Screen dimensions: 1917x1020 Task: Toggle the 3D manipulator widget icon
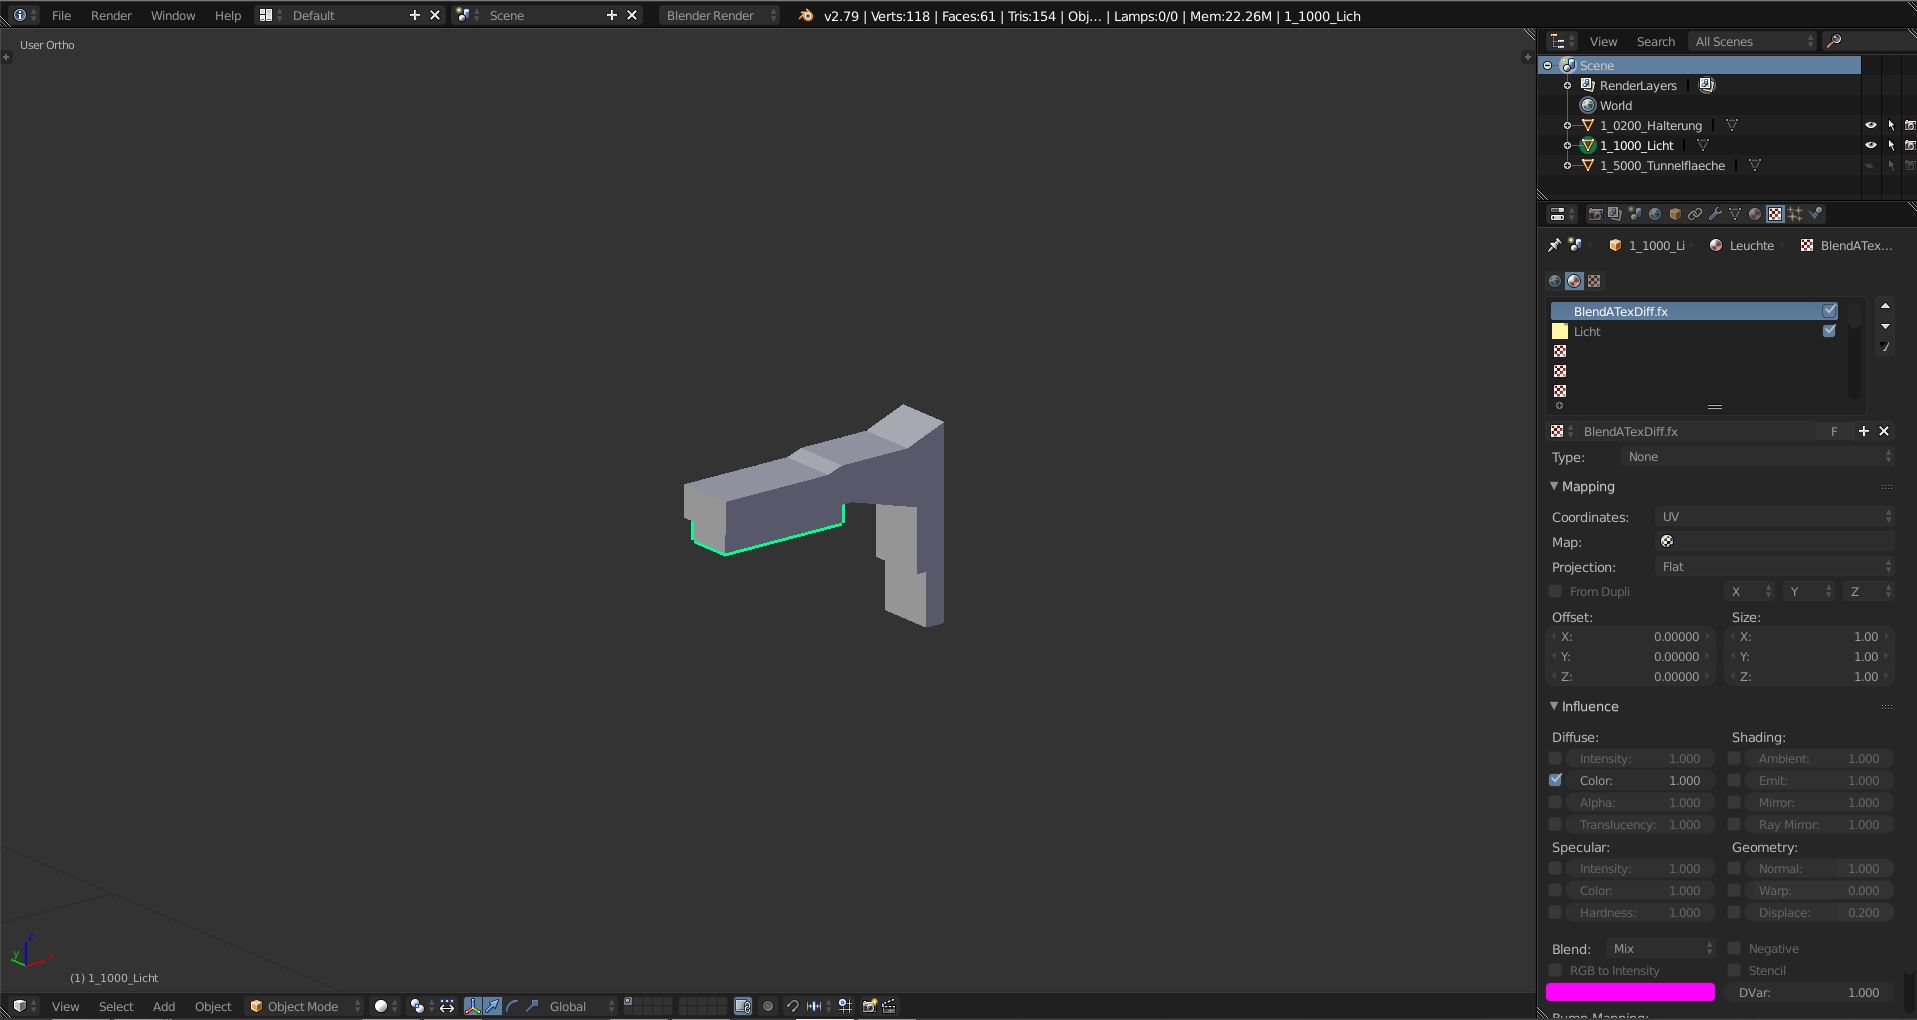click(472, 1006)
